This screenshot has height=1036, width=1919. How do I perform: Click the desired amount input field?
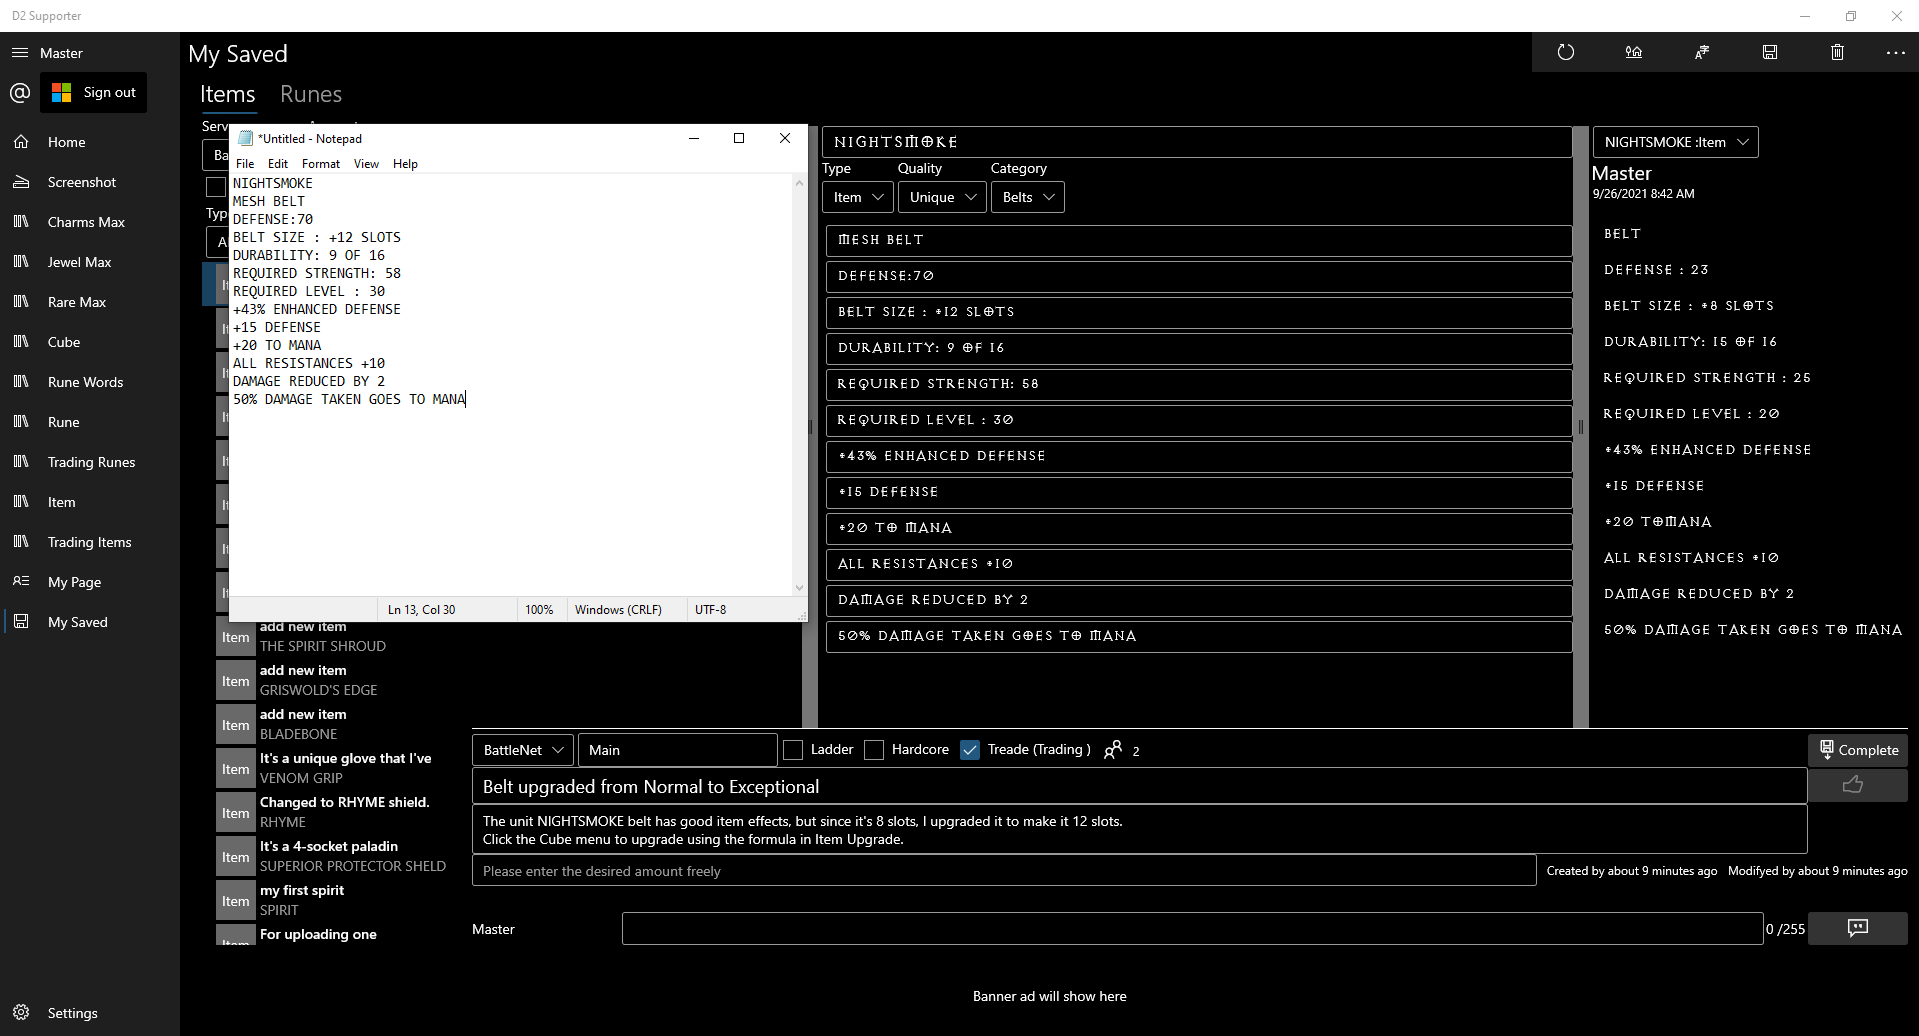pos(1004,871)
